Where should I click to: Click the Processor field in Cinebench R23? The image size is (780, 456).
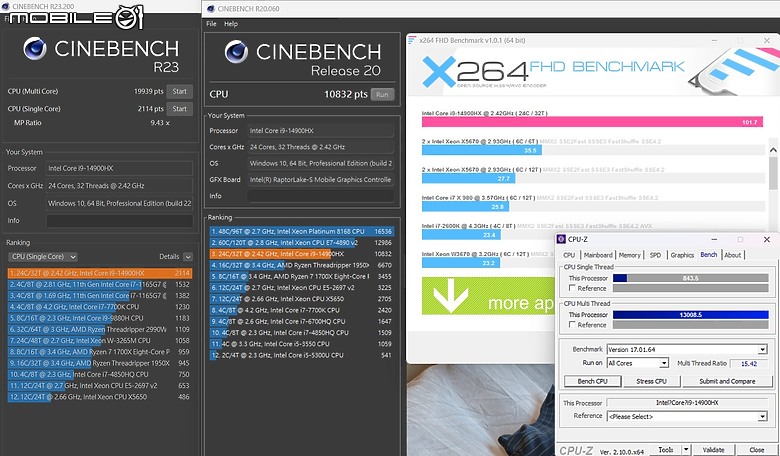(119, 168)
